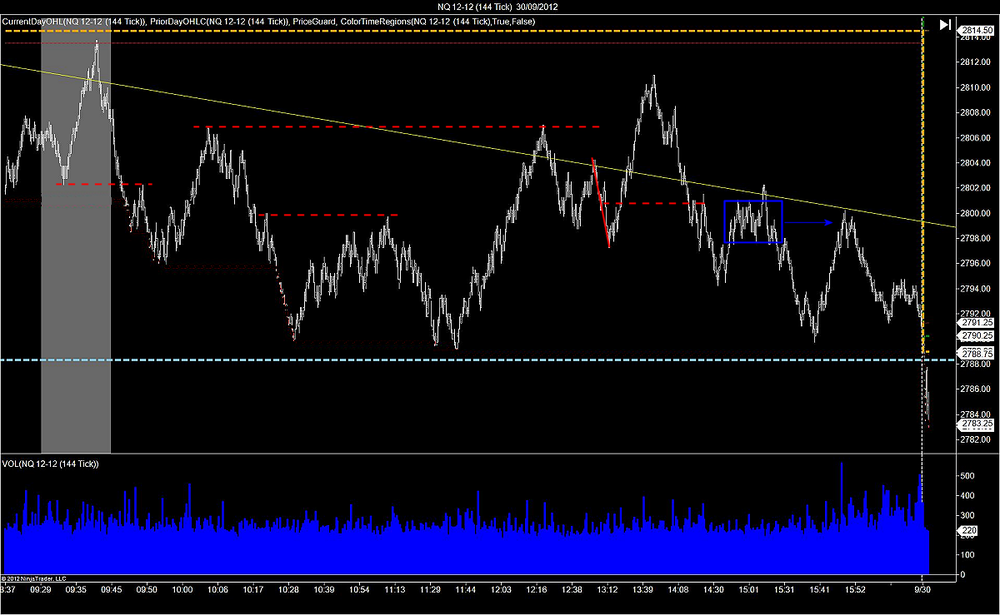Image resolution: width=1000 pixels, height=615 pixels.
Task: Click the 11:13 time axis label
Action: pyautogui.click(x=395, y=589)
